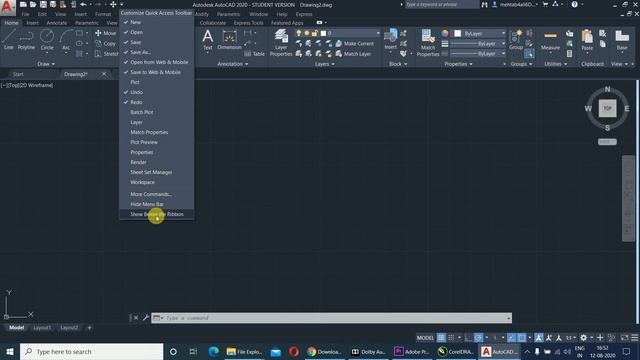640x360 pixels.
Task: Click the Help question mark icon
Action: [574, 4]
